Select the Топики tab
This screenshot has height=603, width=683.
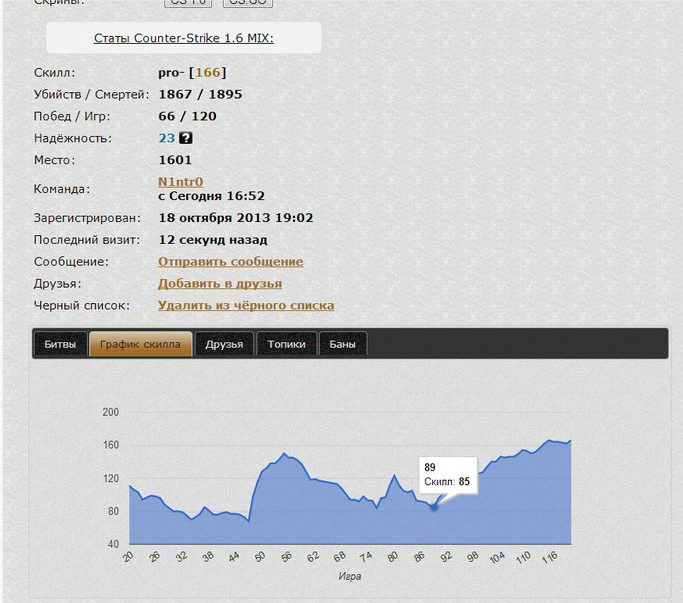click(x=286, y=344)
